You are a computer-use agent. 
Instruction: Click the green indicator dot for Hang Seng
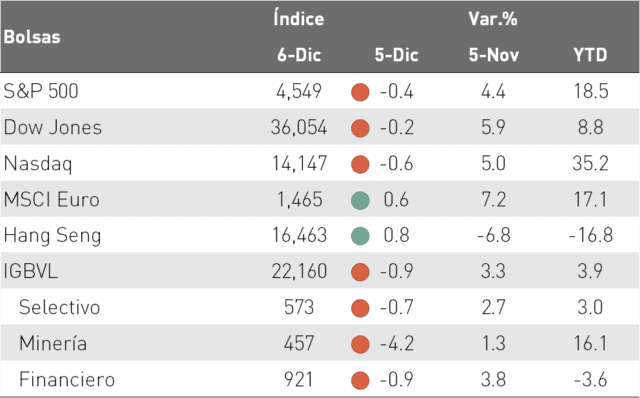[x=360, y=236]
